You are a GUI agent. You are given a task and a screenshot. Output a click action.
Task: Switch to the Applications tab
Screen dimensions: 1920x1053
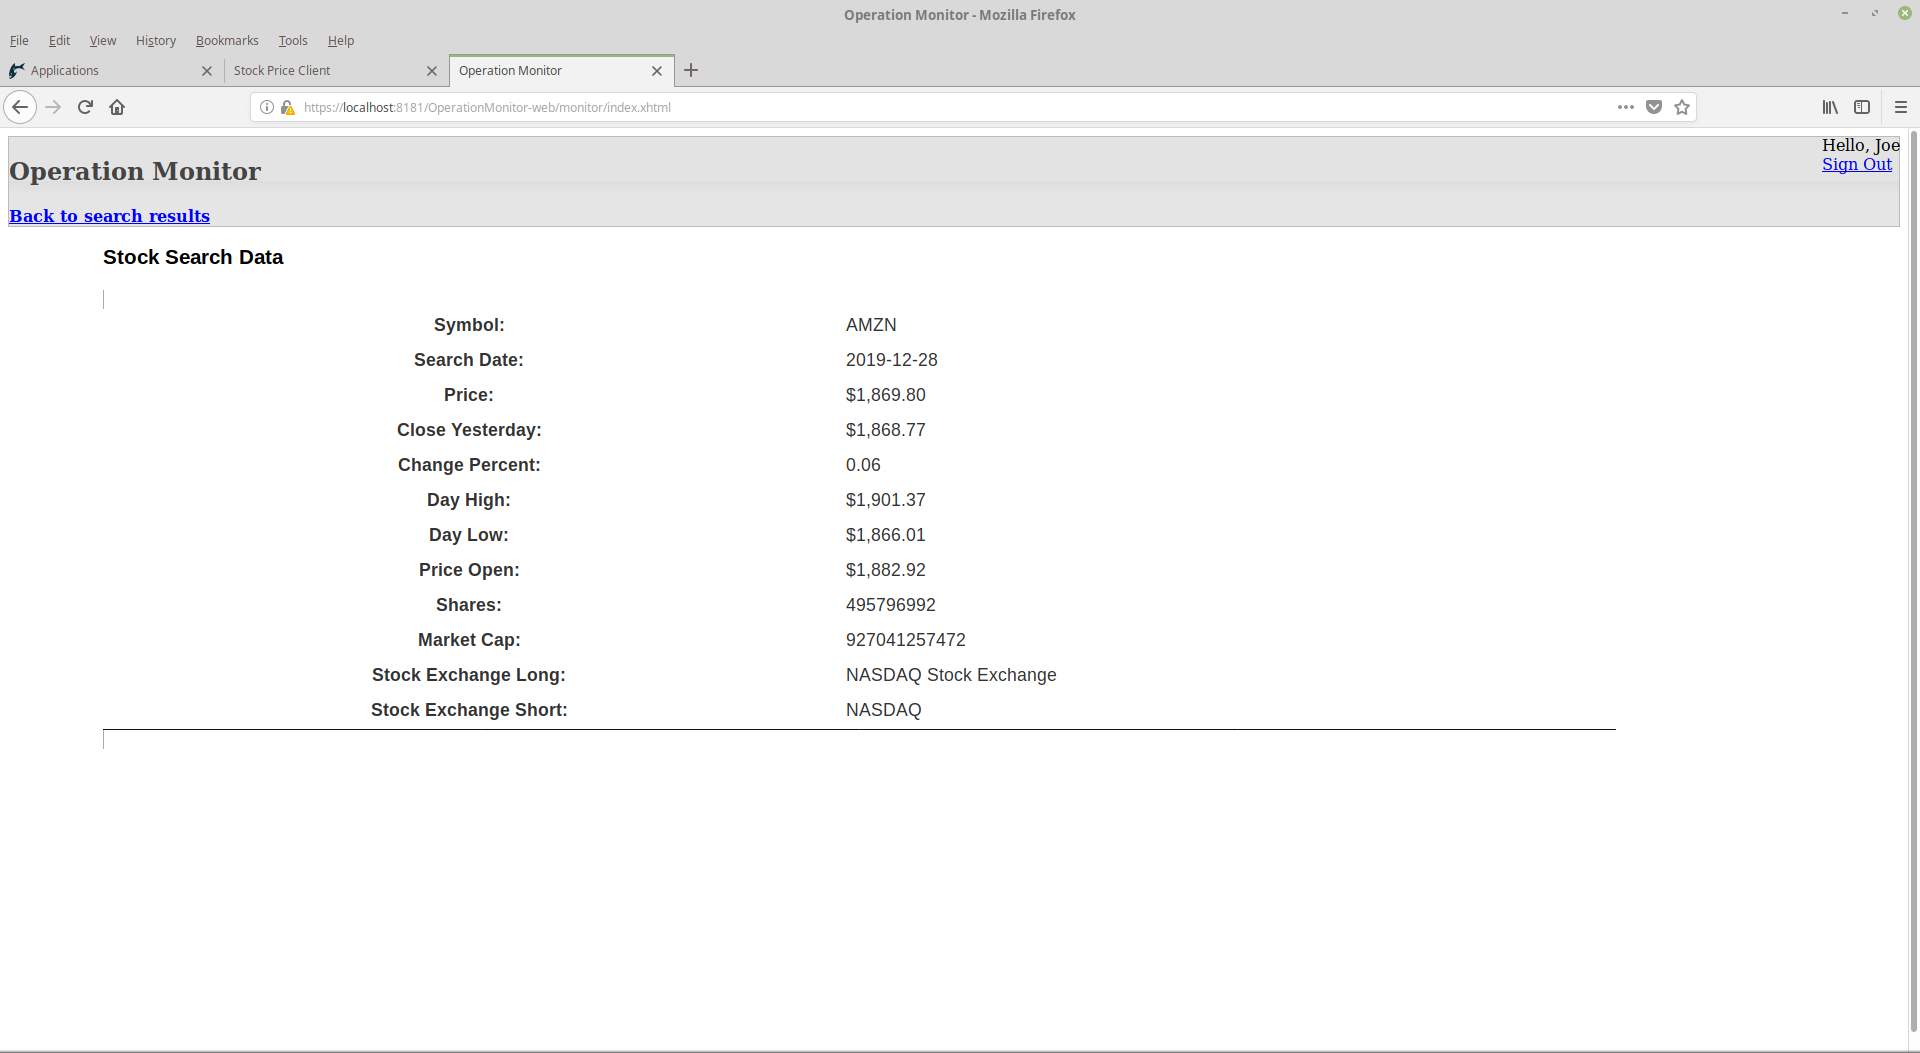tap(112, 71)
